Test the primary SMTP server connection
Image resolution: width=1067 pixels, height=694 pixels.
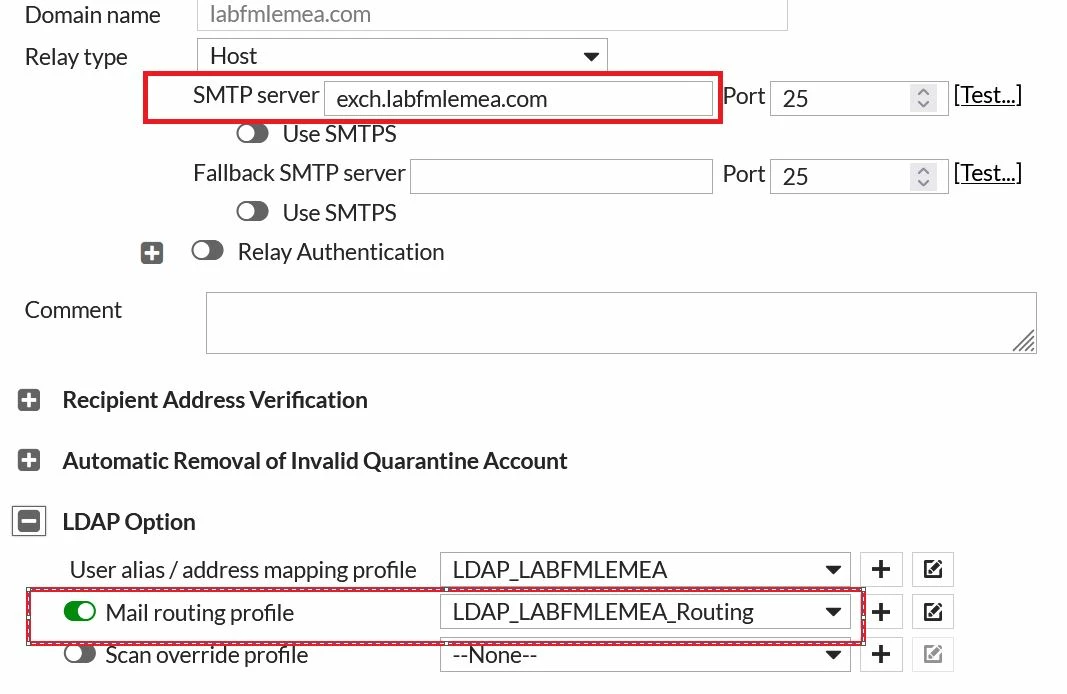click(x=987, y=95)
